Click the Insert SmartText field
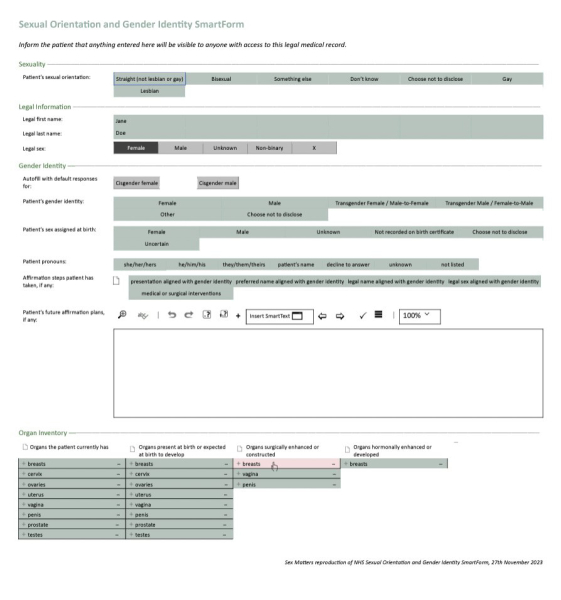The width and height of the screenshot is (561, 600). (x=280, y=316)
